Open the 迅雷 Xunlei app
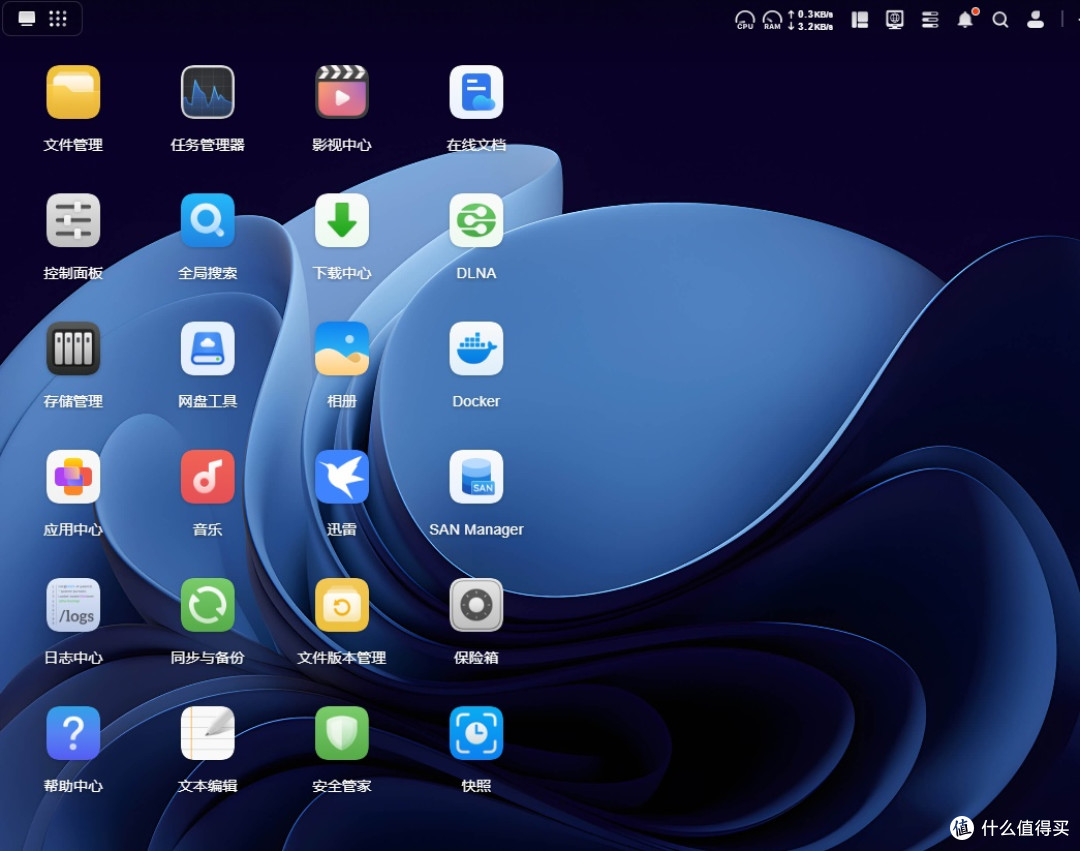 (342, 476)
